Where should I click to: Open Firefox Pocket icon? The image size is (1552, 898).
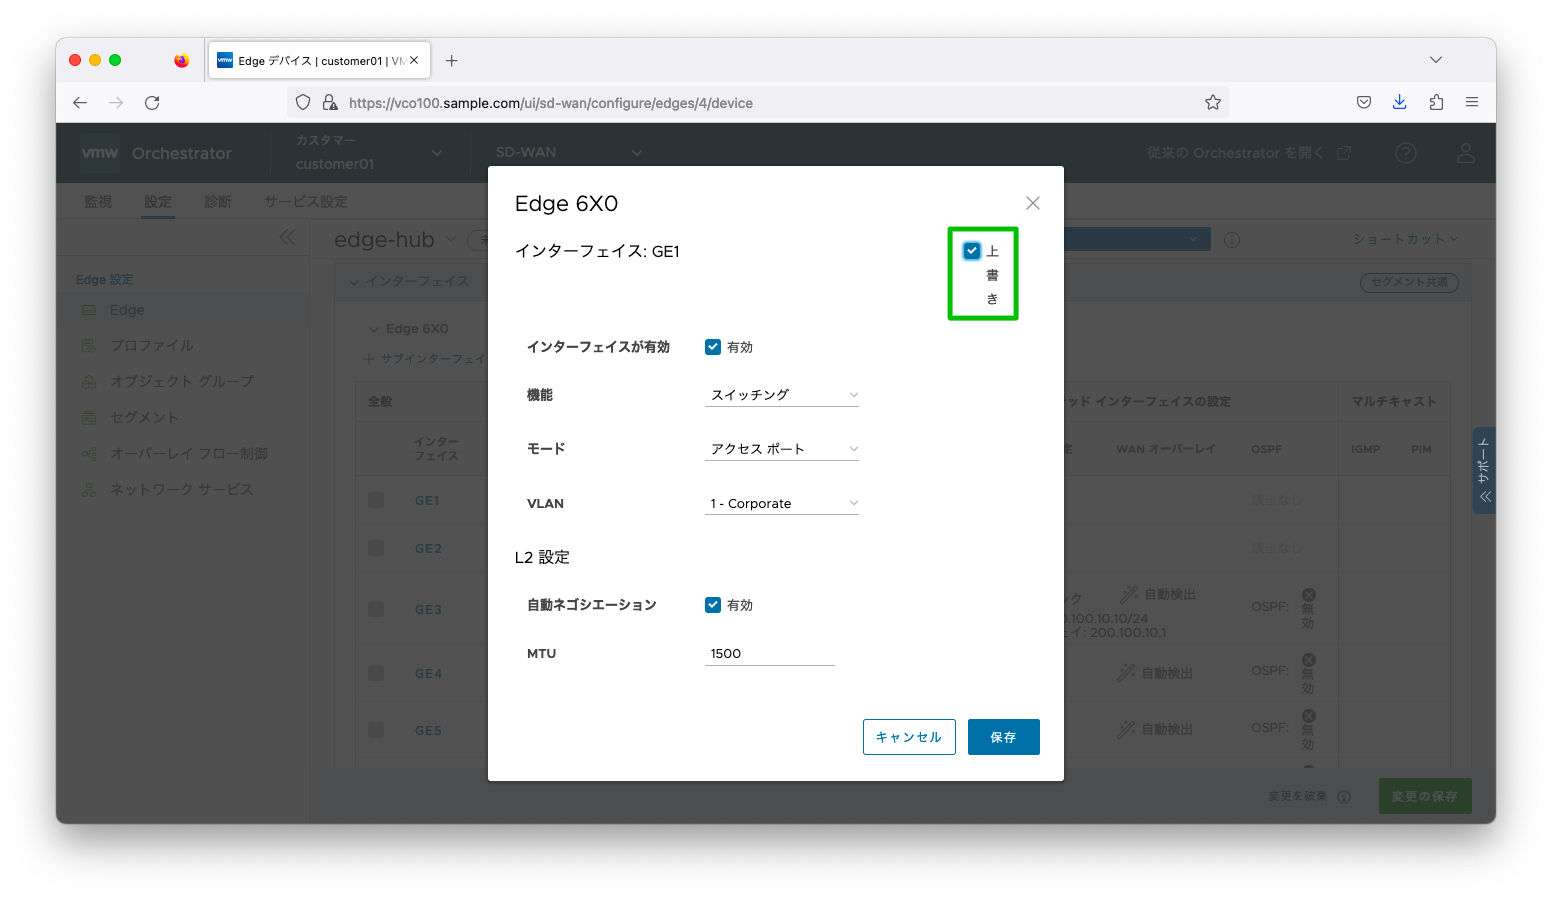click(x=1364, y=102)
